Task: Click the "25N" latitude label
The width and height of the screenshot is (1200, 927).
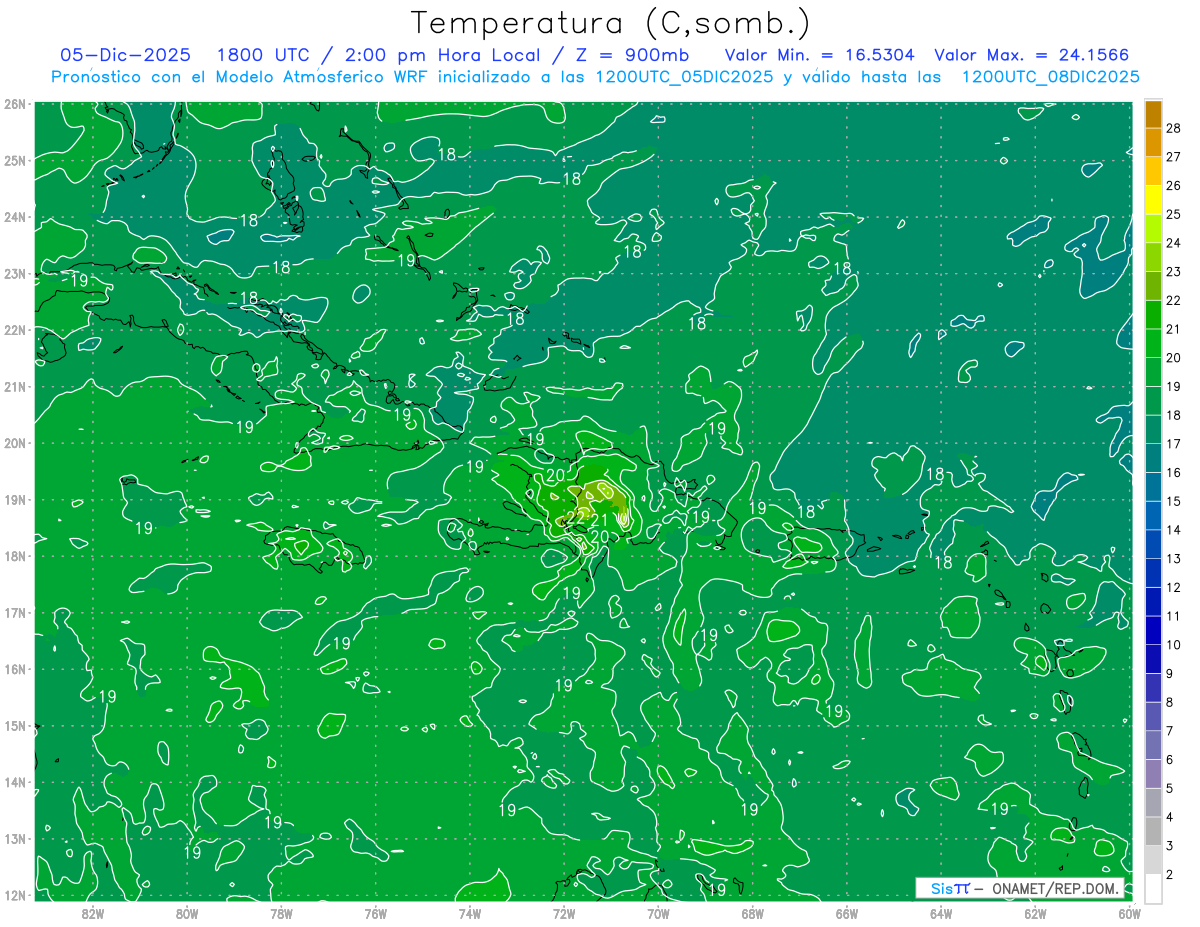Action: pos(15,160)
